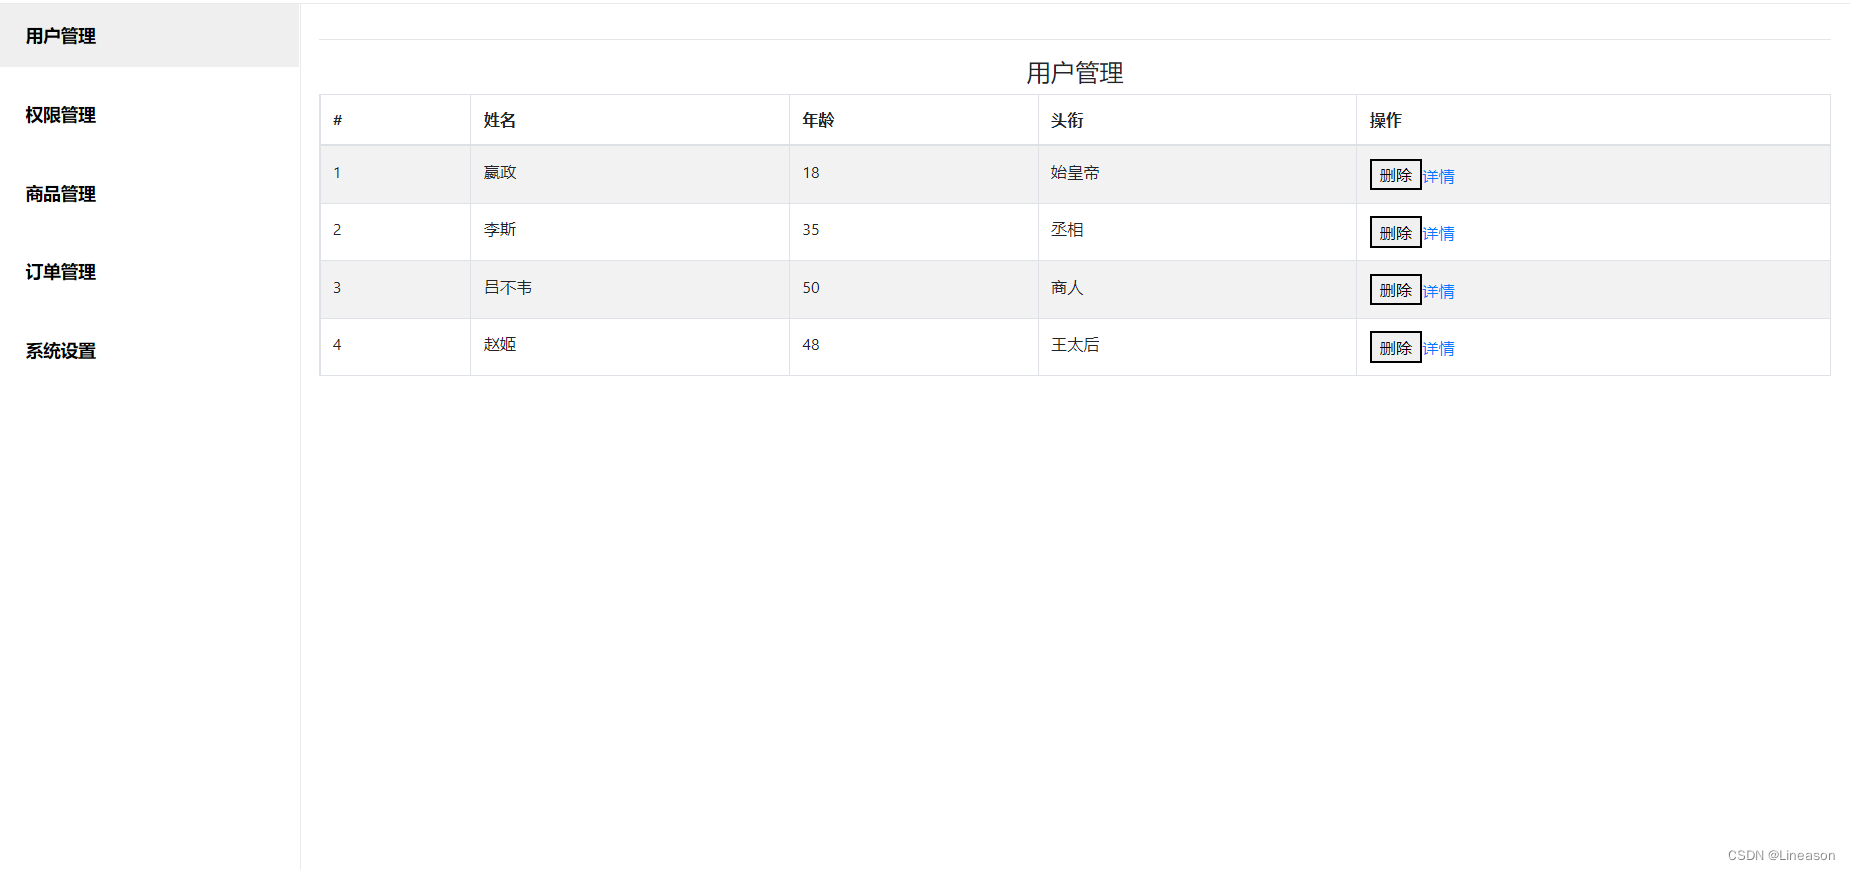Delete the 赵姬 row
The height and width of the screenshot is (870, 1850).
pyautogui.click(x=1395, y=348)
